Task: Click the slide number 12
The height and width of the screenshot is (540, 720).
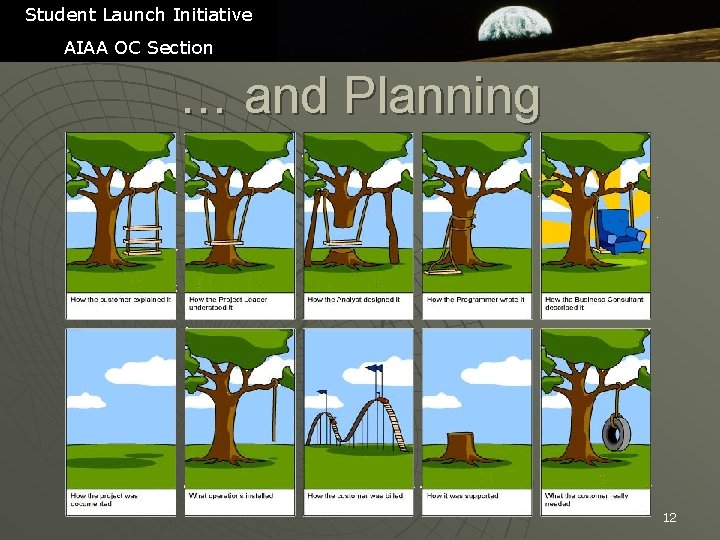Action: click(x=669, y=518)
